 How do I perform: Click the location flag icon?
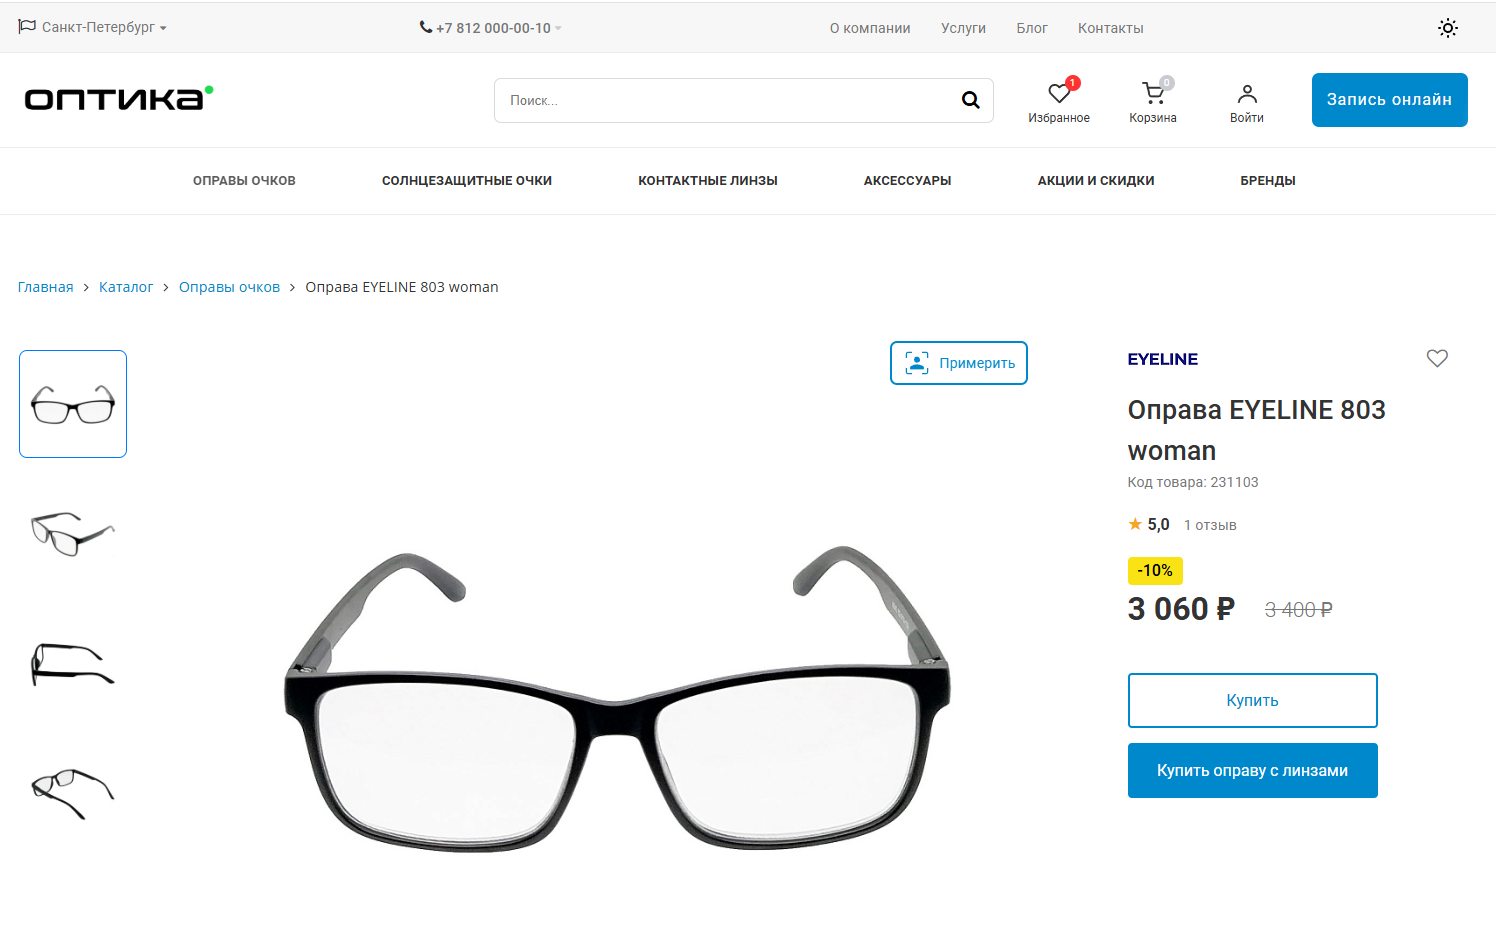point(27,27)
